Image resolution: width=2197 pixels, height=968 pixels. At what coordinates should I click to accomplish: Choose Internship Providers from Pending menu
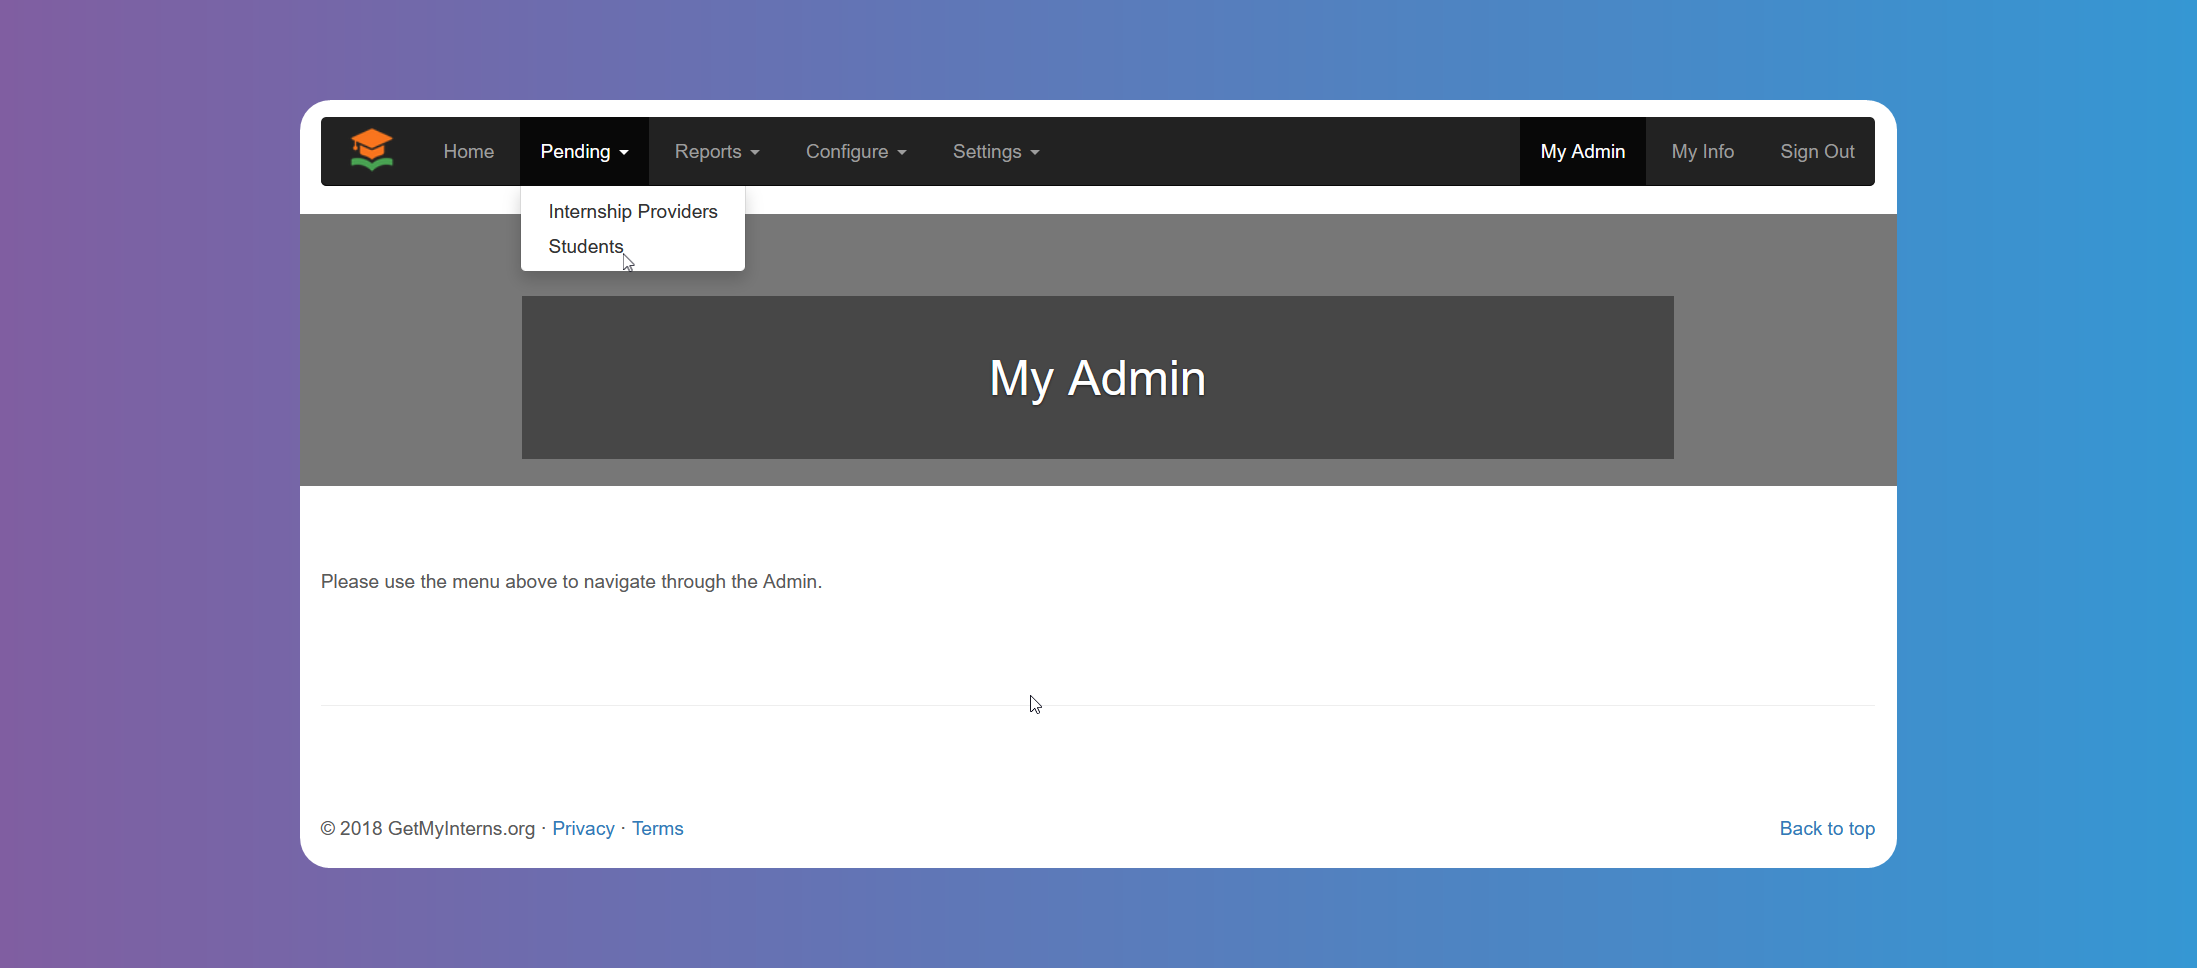pos(632,212)
